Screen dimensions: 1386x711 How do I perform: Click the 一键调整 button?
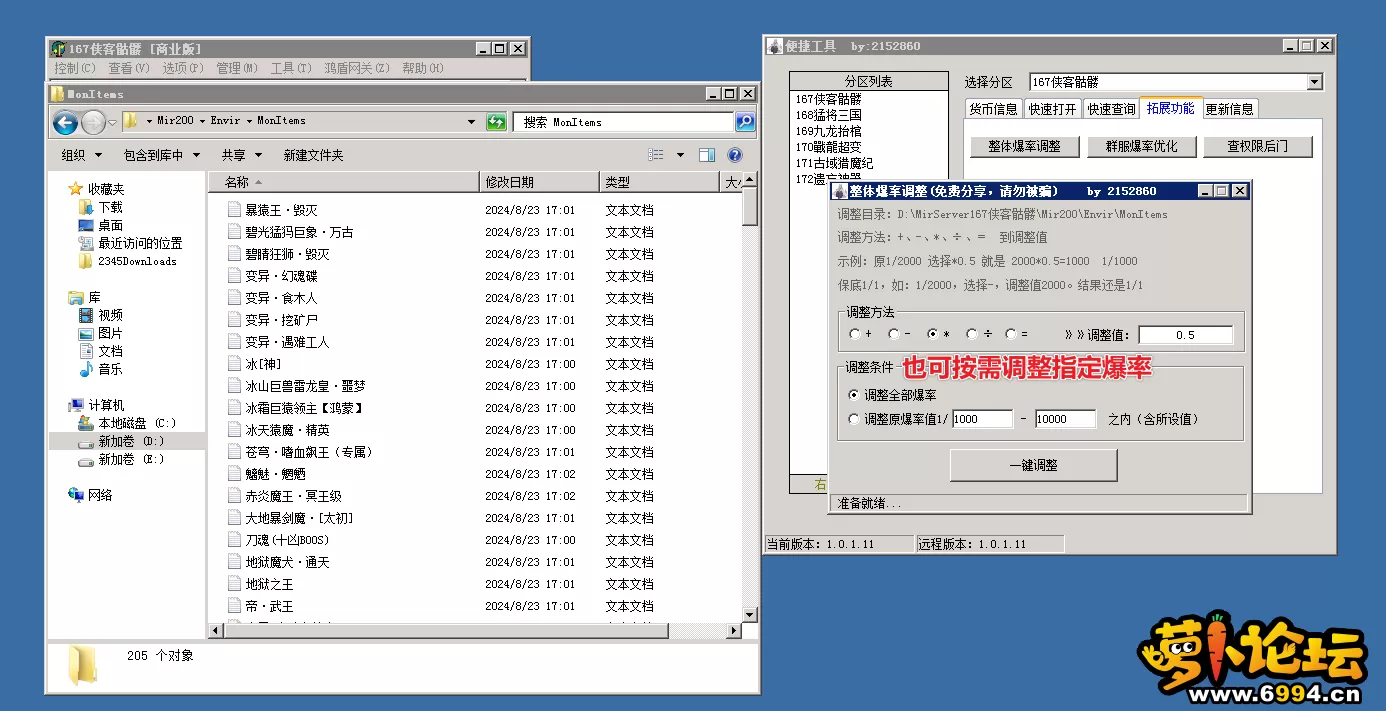(1033, 465)
